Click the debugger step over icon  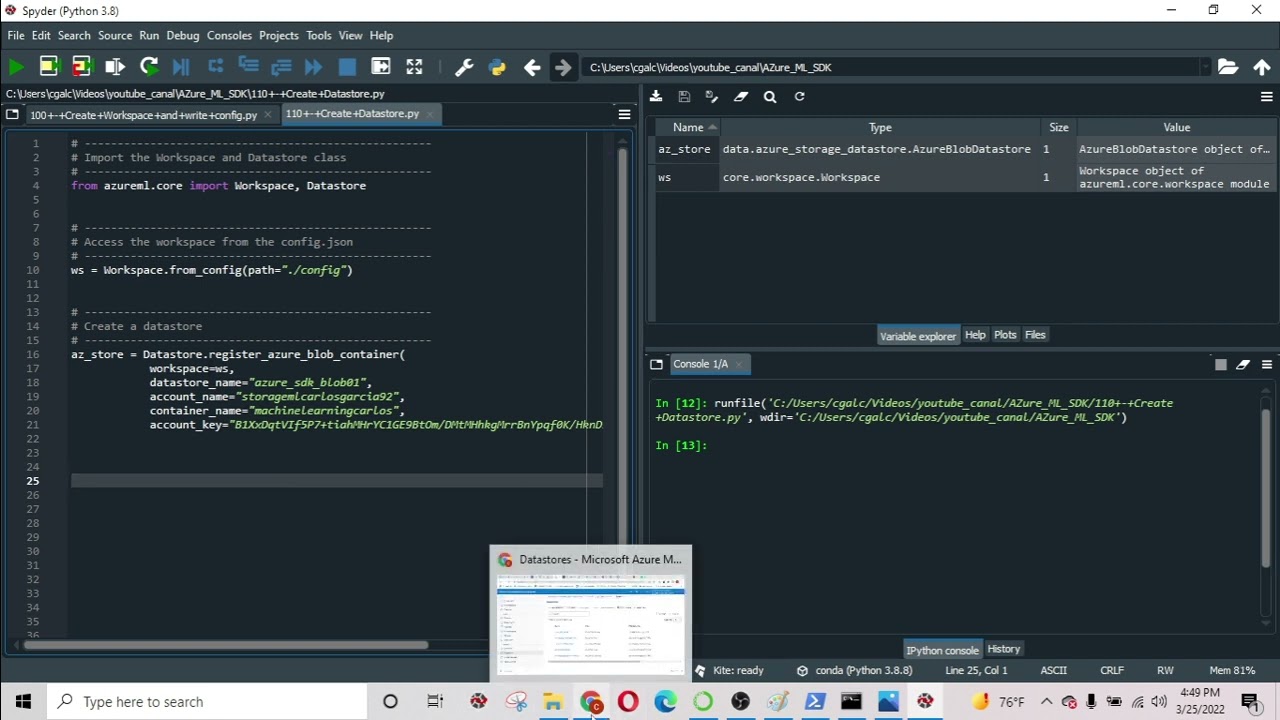coord(215,67)
